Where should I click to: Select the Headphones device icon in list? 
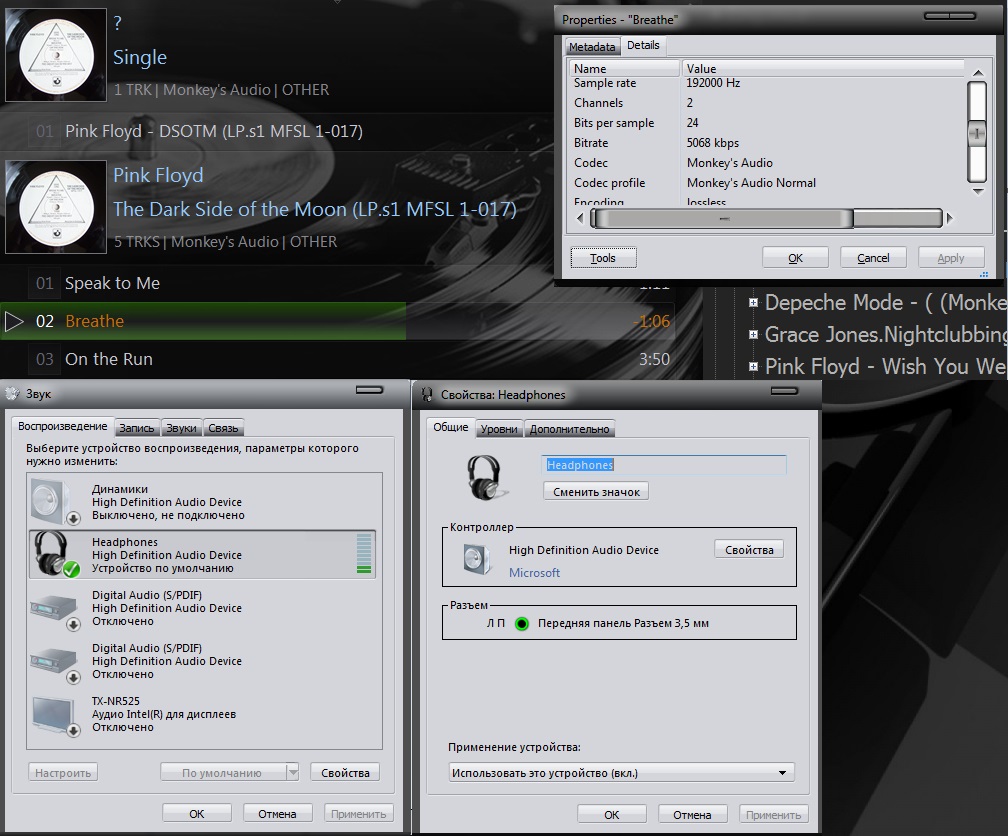52,554
